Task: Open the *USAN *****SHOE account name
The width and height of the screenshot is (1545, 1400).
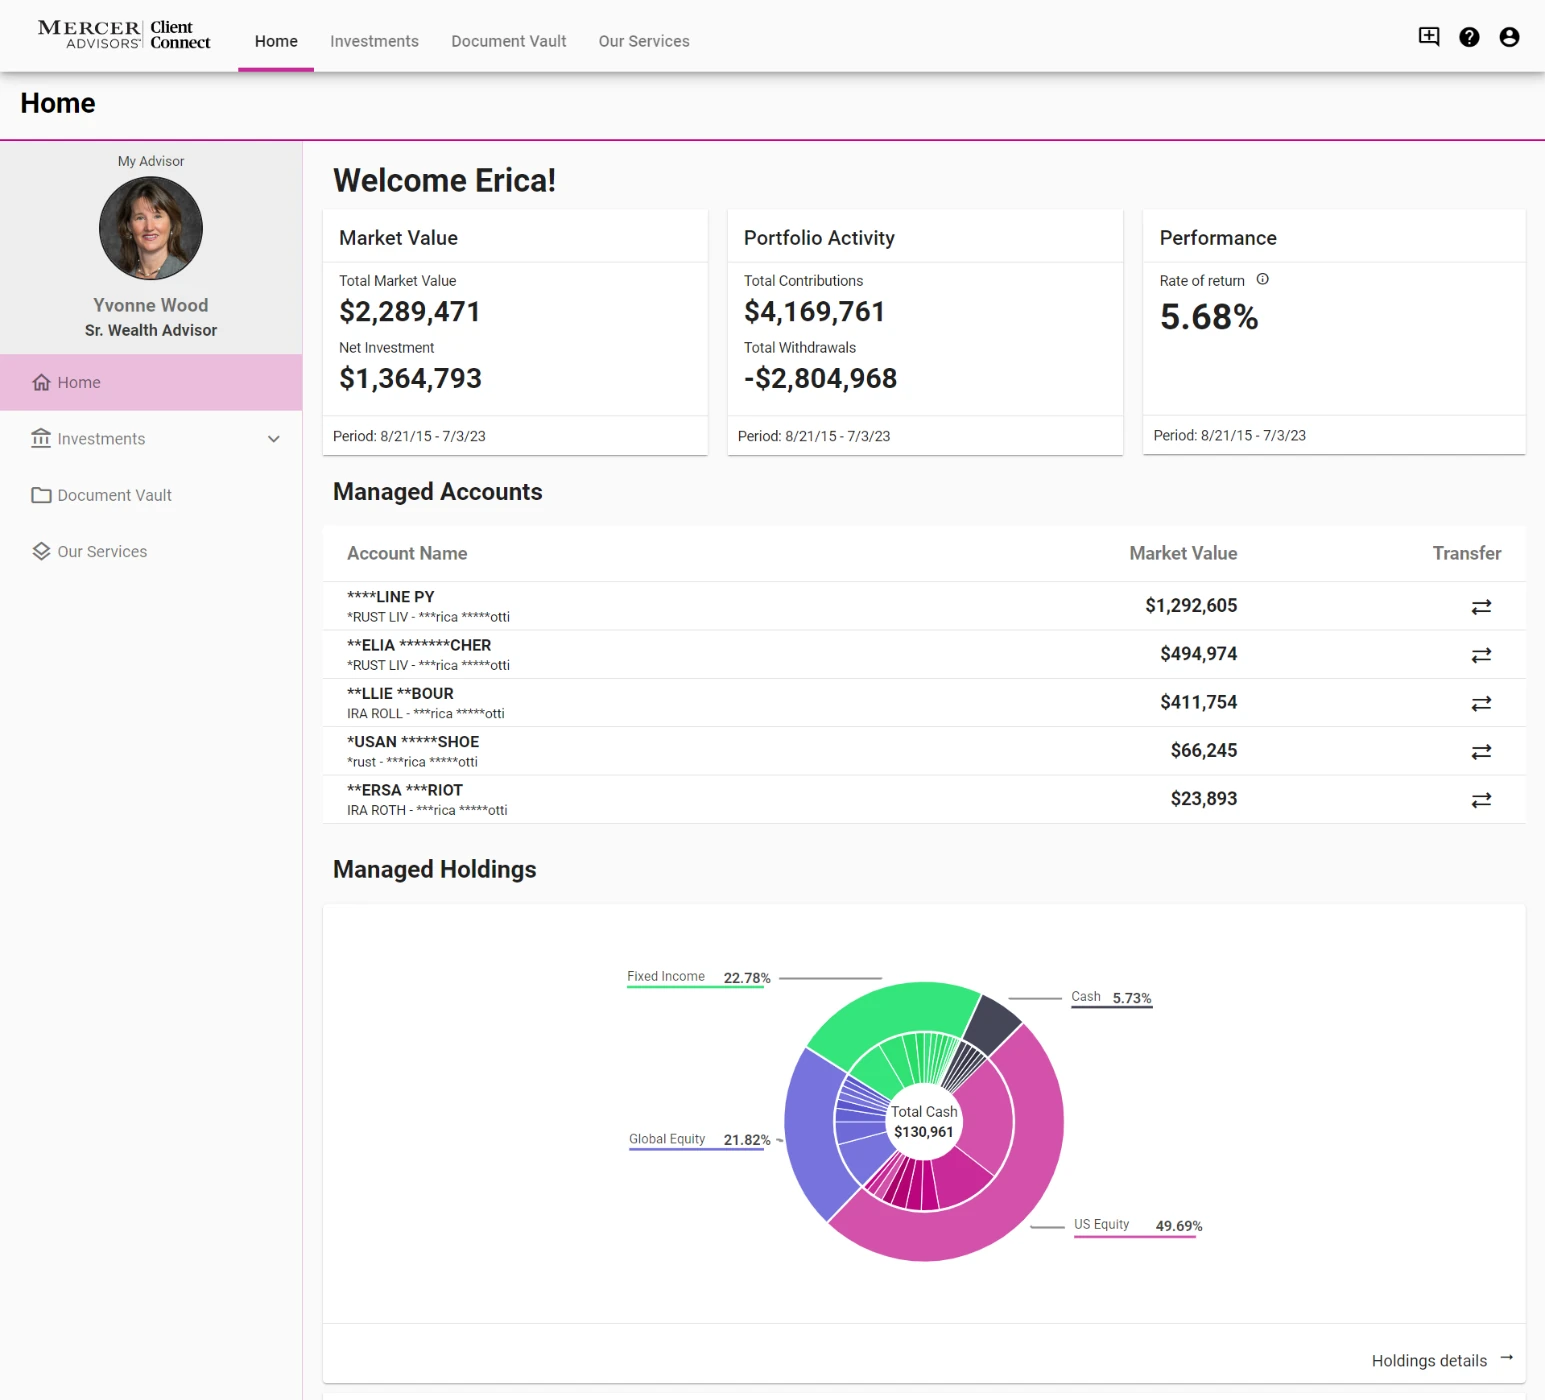Action: click(413, 741)
